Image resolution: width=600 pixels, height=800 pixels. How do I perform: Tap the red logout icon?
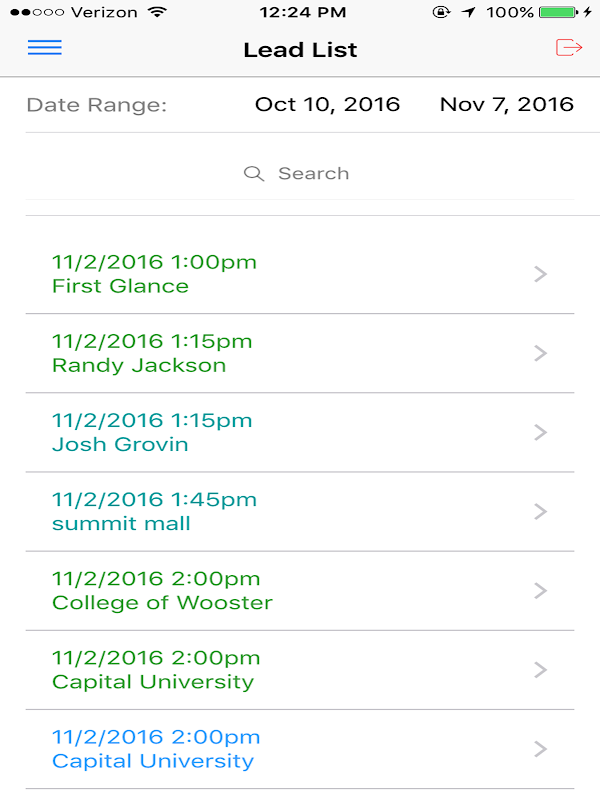568,48
